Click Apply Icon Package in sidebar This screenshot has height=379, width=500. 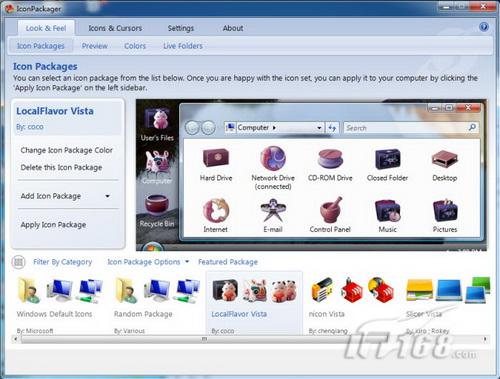(x=53, y=225)
